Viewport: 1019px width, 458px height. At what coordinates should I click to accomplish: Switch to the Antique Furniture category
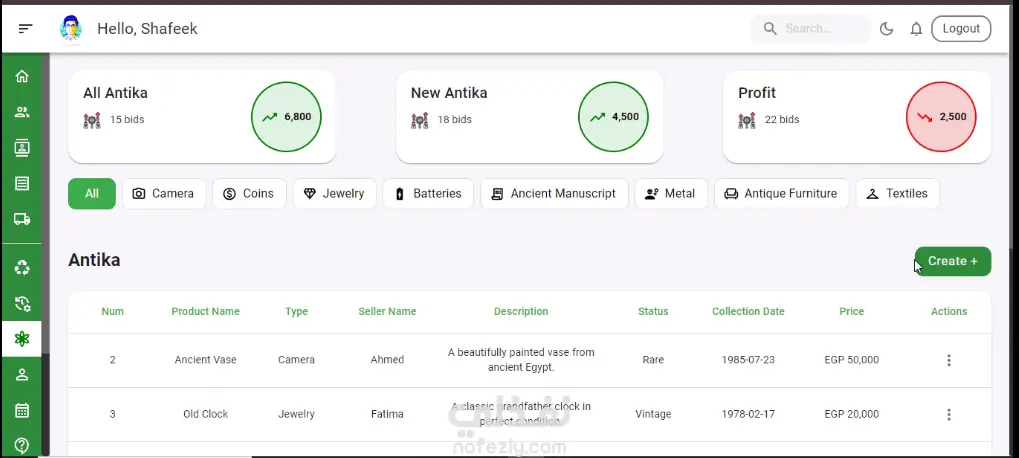coord(781,194)
